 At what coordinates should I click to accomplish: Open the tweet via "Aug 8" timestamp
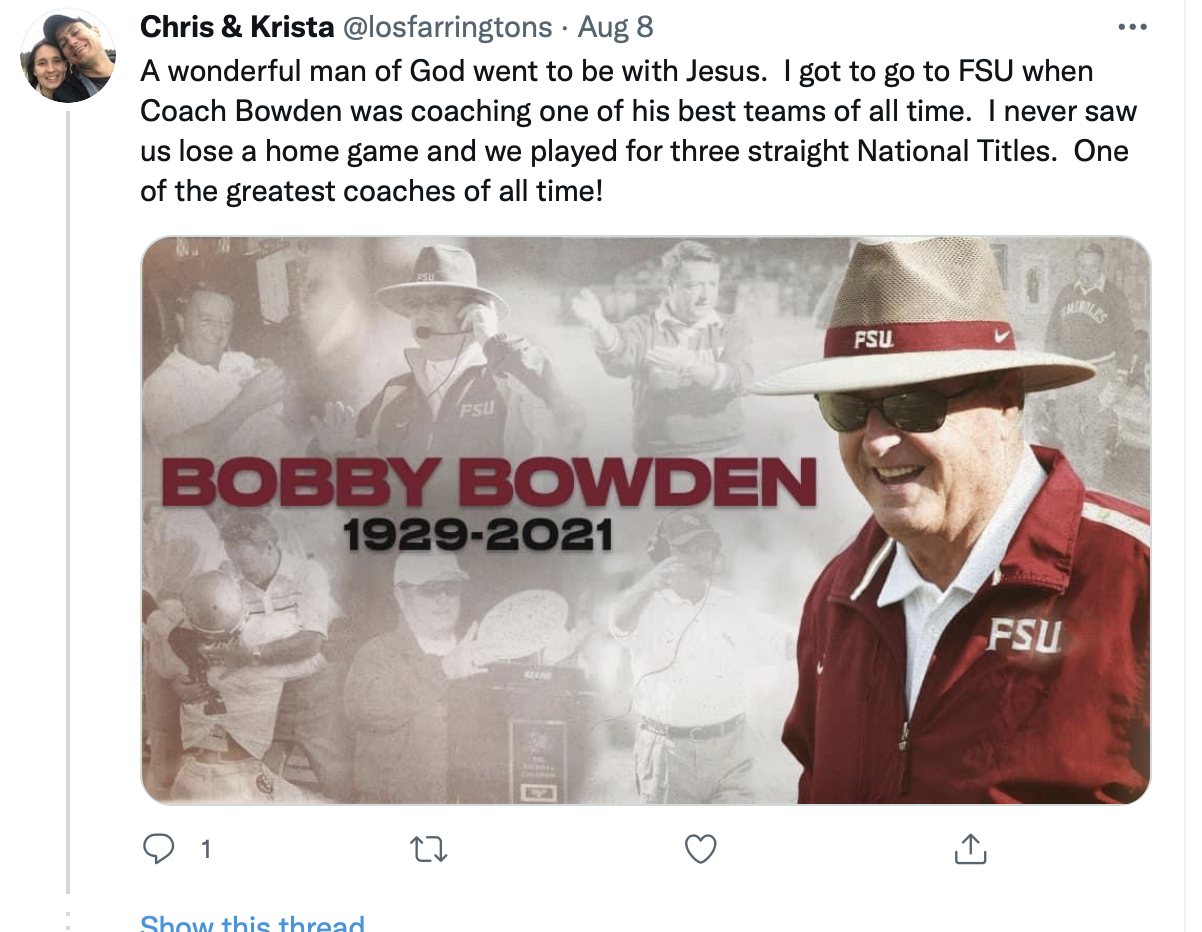click(616, 27)
